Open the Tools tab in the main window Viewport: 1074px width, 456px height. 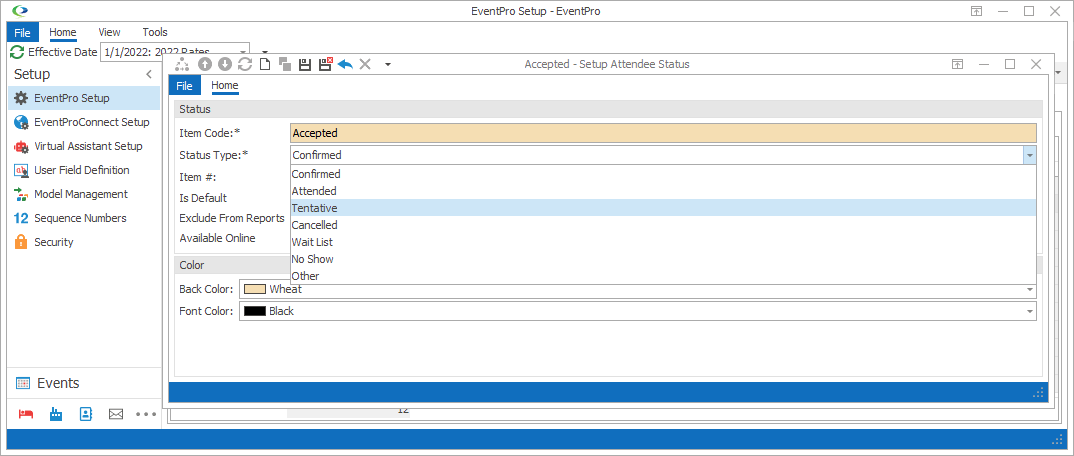[x=155, y=32]
